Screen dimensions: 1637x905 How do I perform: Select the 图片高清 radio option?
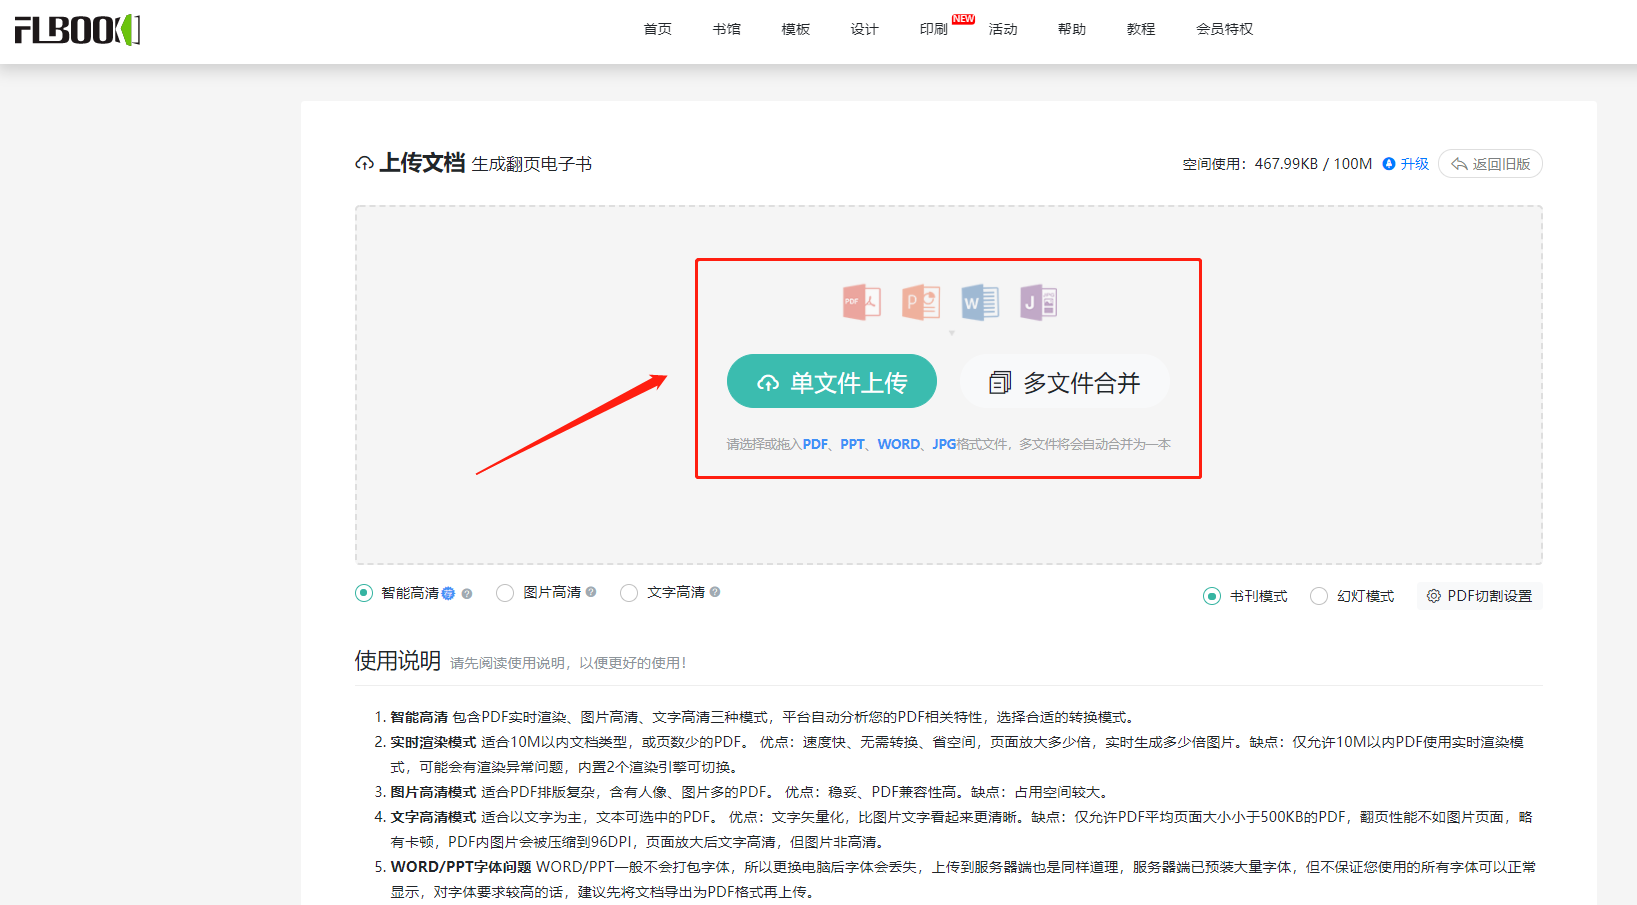(x=505, y=593)
